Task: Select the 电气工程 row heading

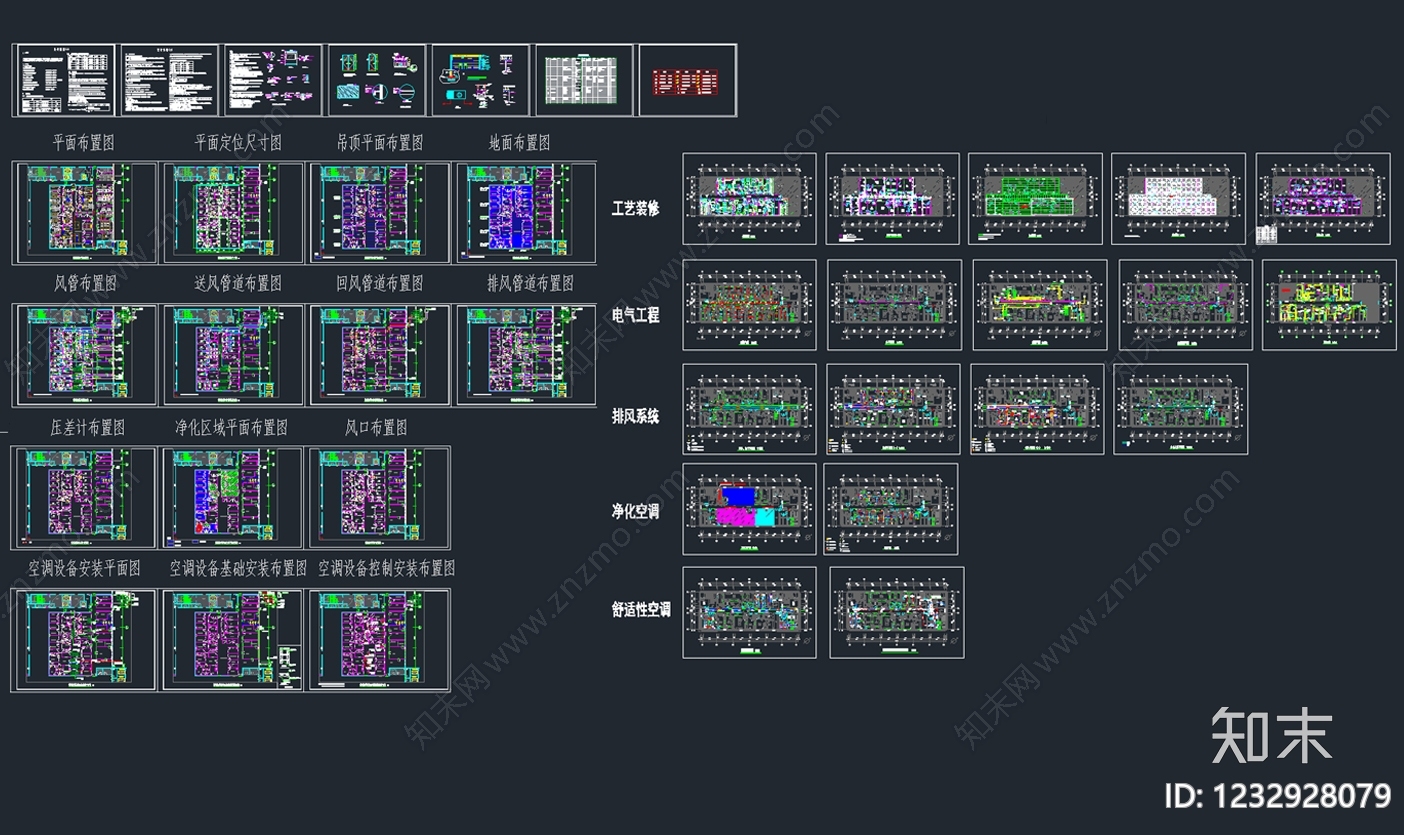Action: coord(636,315)
